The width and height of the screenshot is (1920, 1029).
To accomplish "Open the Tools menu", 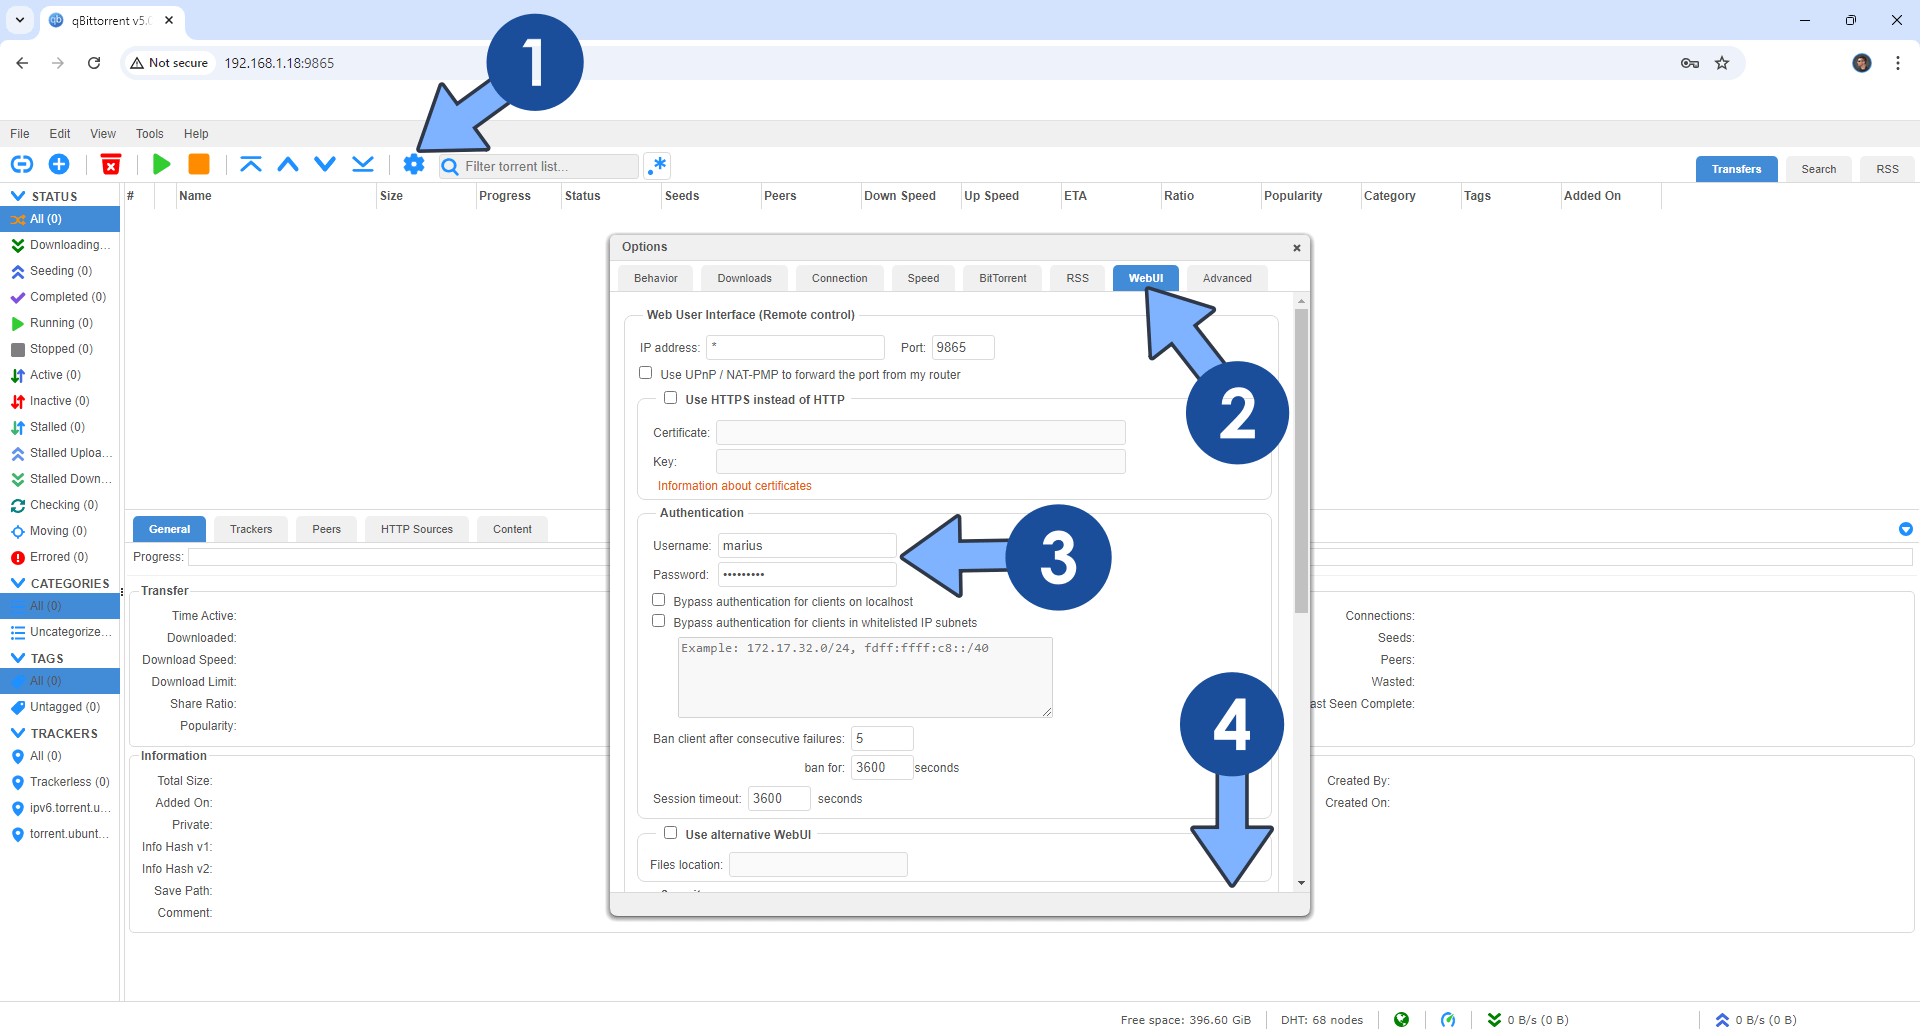I will click(150, 134).
